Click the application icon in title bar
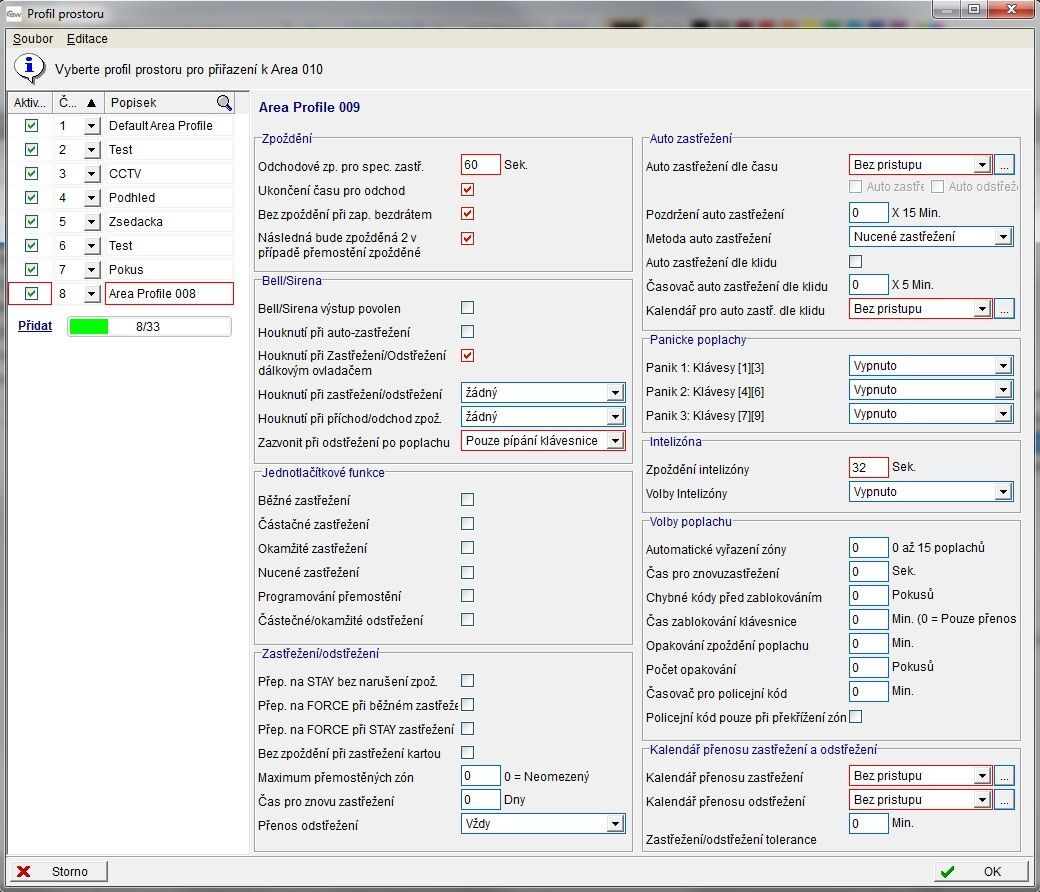 [x=14, y=14]
